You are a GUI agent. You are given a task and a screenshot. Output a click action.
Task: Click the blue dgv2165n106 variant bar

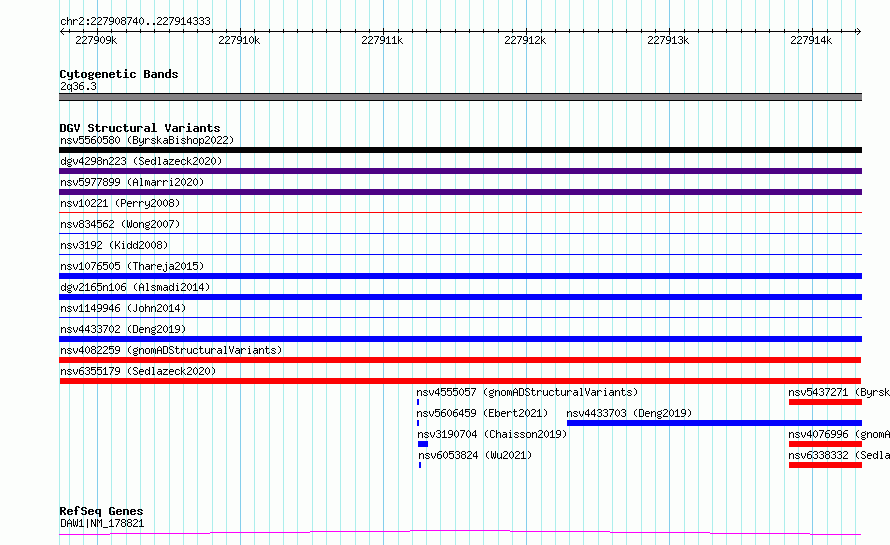pos(460,297)
